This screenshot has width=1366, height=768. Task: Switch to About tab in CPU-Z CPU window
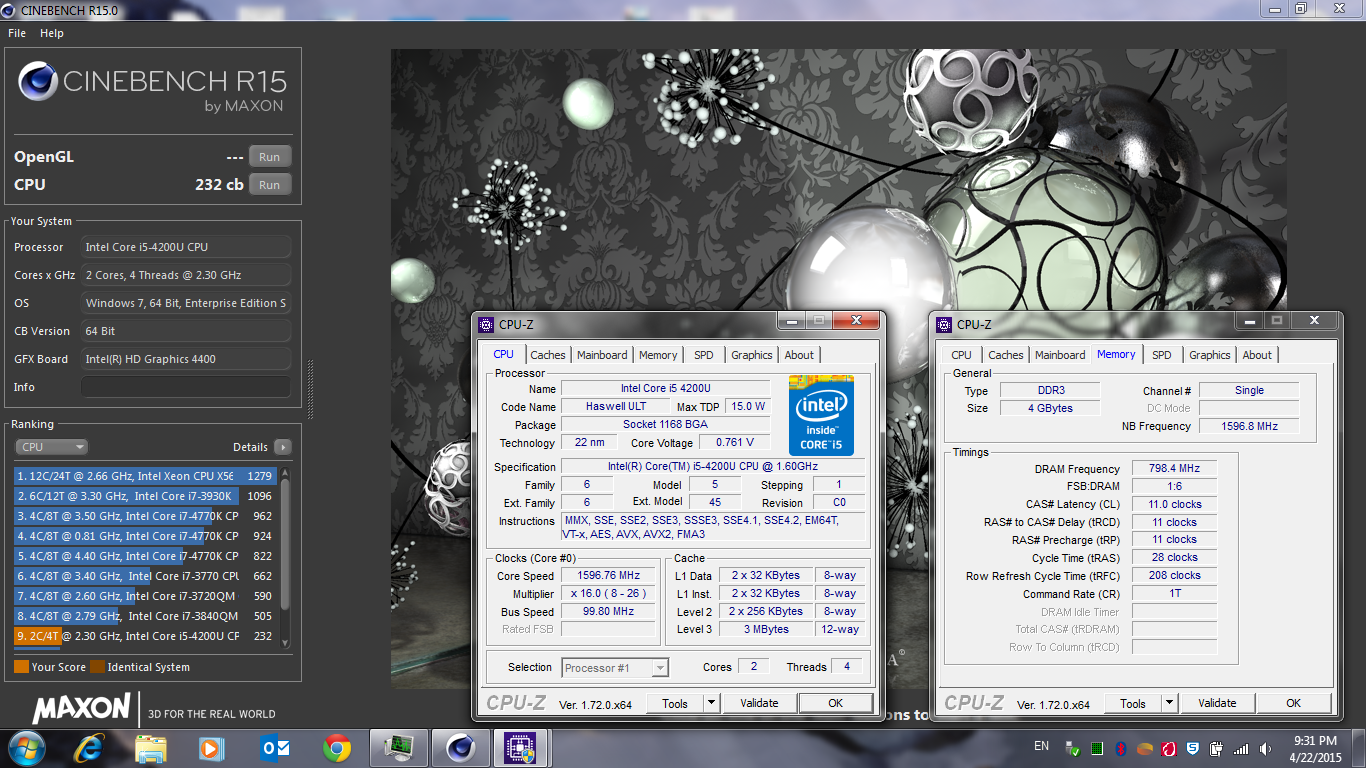coord(799,355)
